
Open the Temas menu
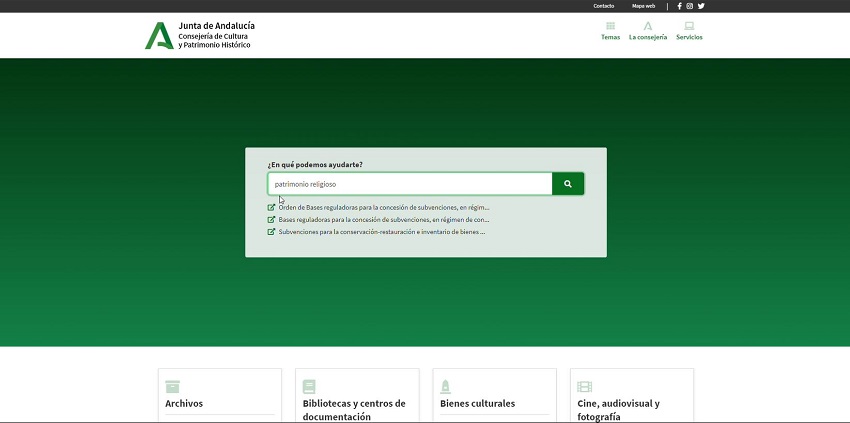click(x=610, y=31)
